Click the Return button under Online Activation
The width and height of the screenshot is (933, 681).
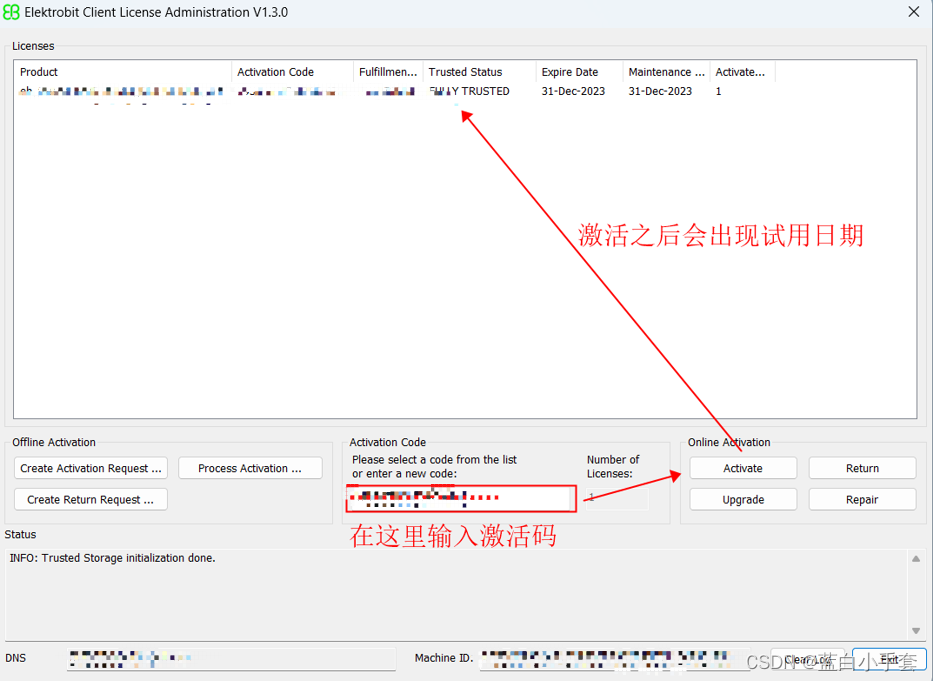click(862, 468)
